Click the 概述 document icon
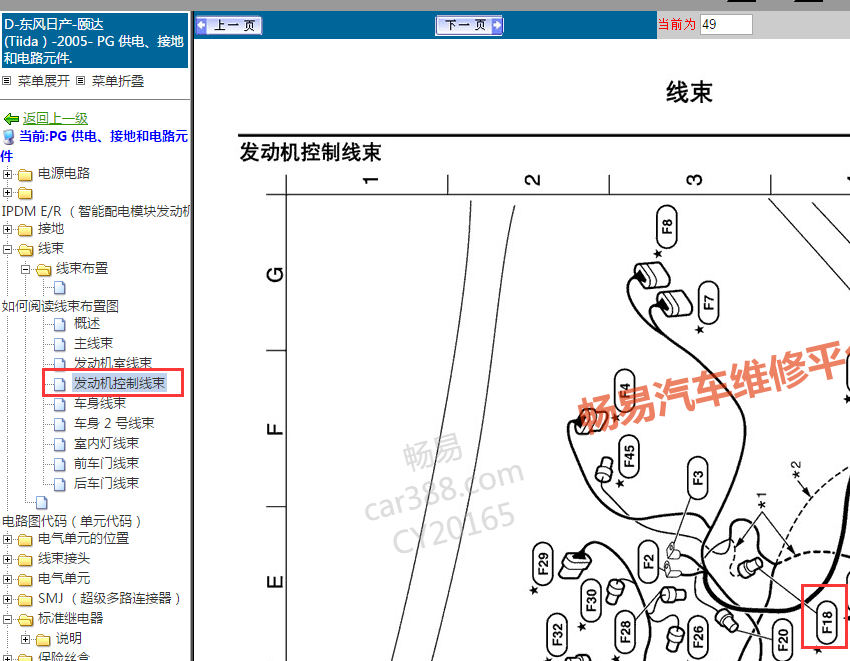The width and height of the screenshot is (850, 661). point(60,324)
